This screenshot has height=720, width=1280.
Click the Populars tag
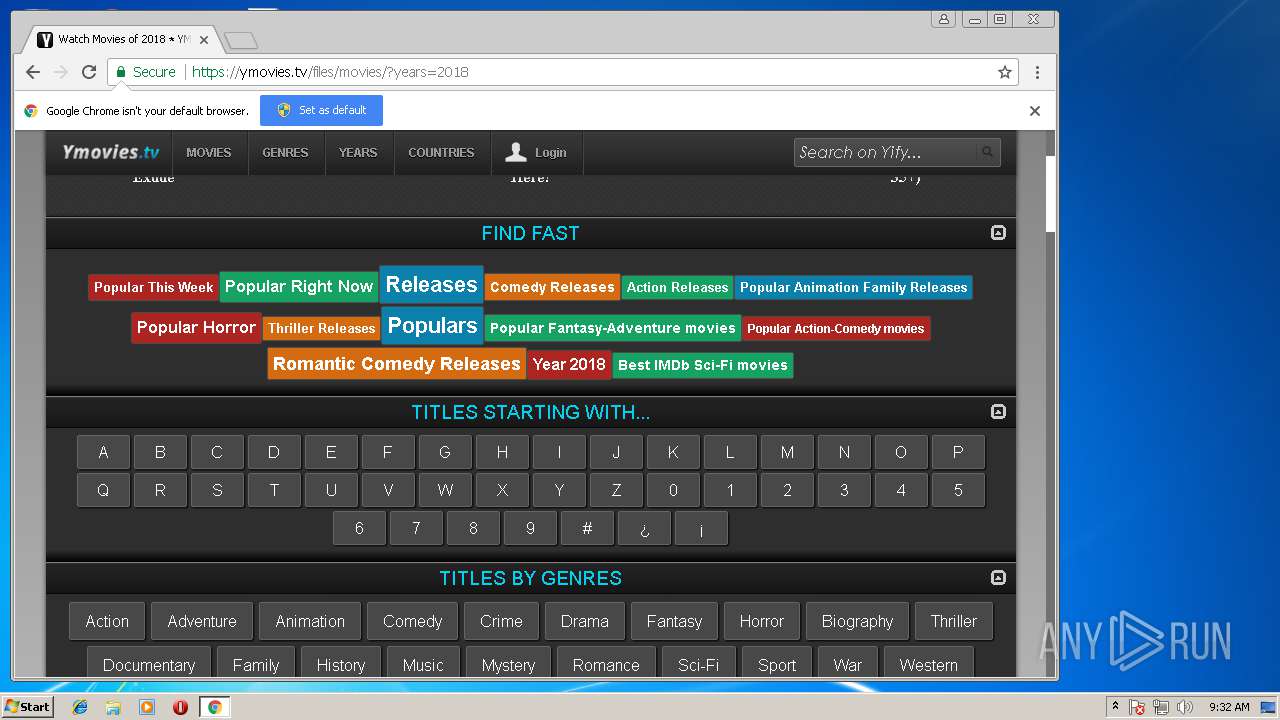click(432, 325)
